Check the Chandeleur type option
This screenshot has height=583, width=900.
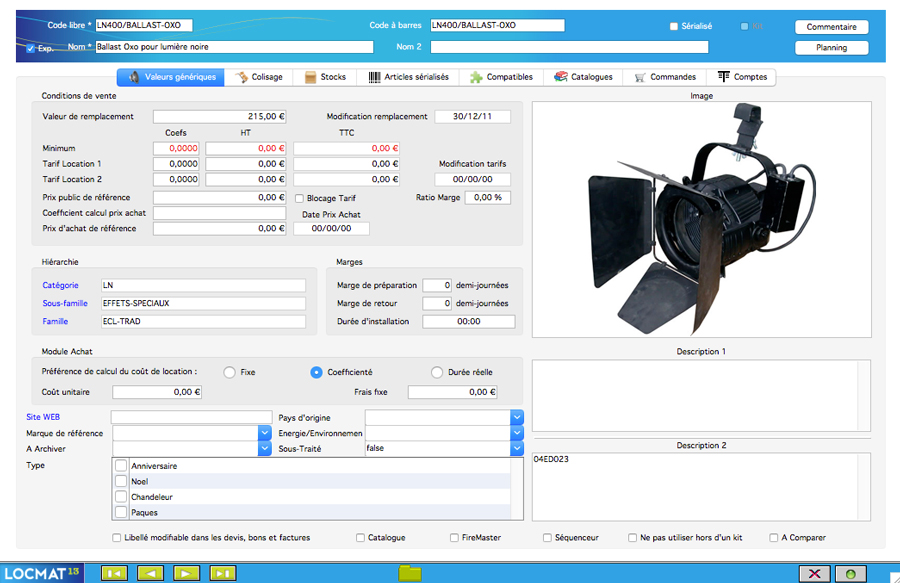[121, 496]
